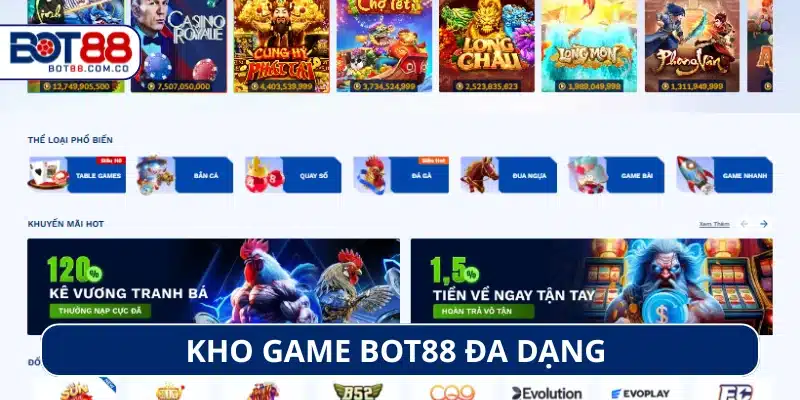The height and width of the screenshot is (400, 800).
Task: Select the Evoplay provider logo
Action: point(640,393)
